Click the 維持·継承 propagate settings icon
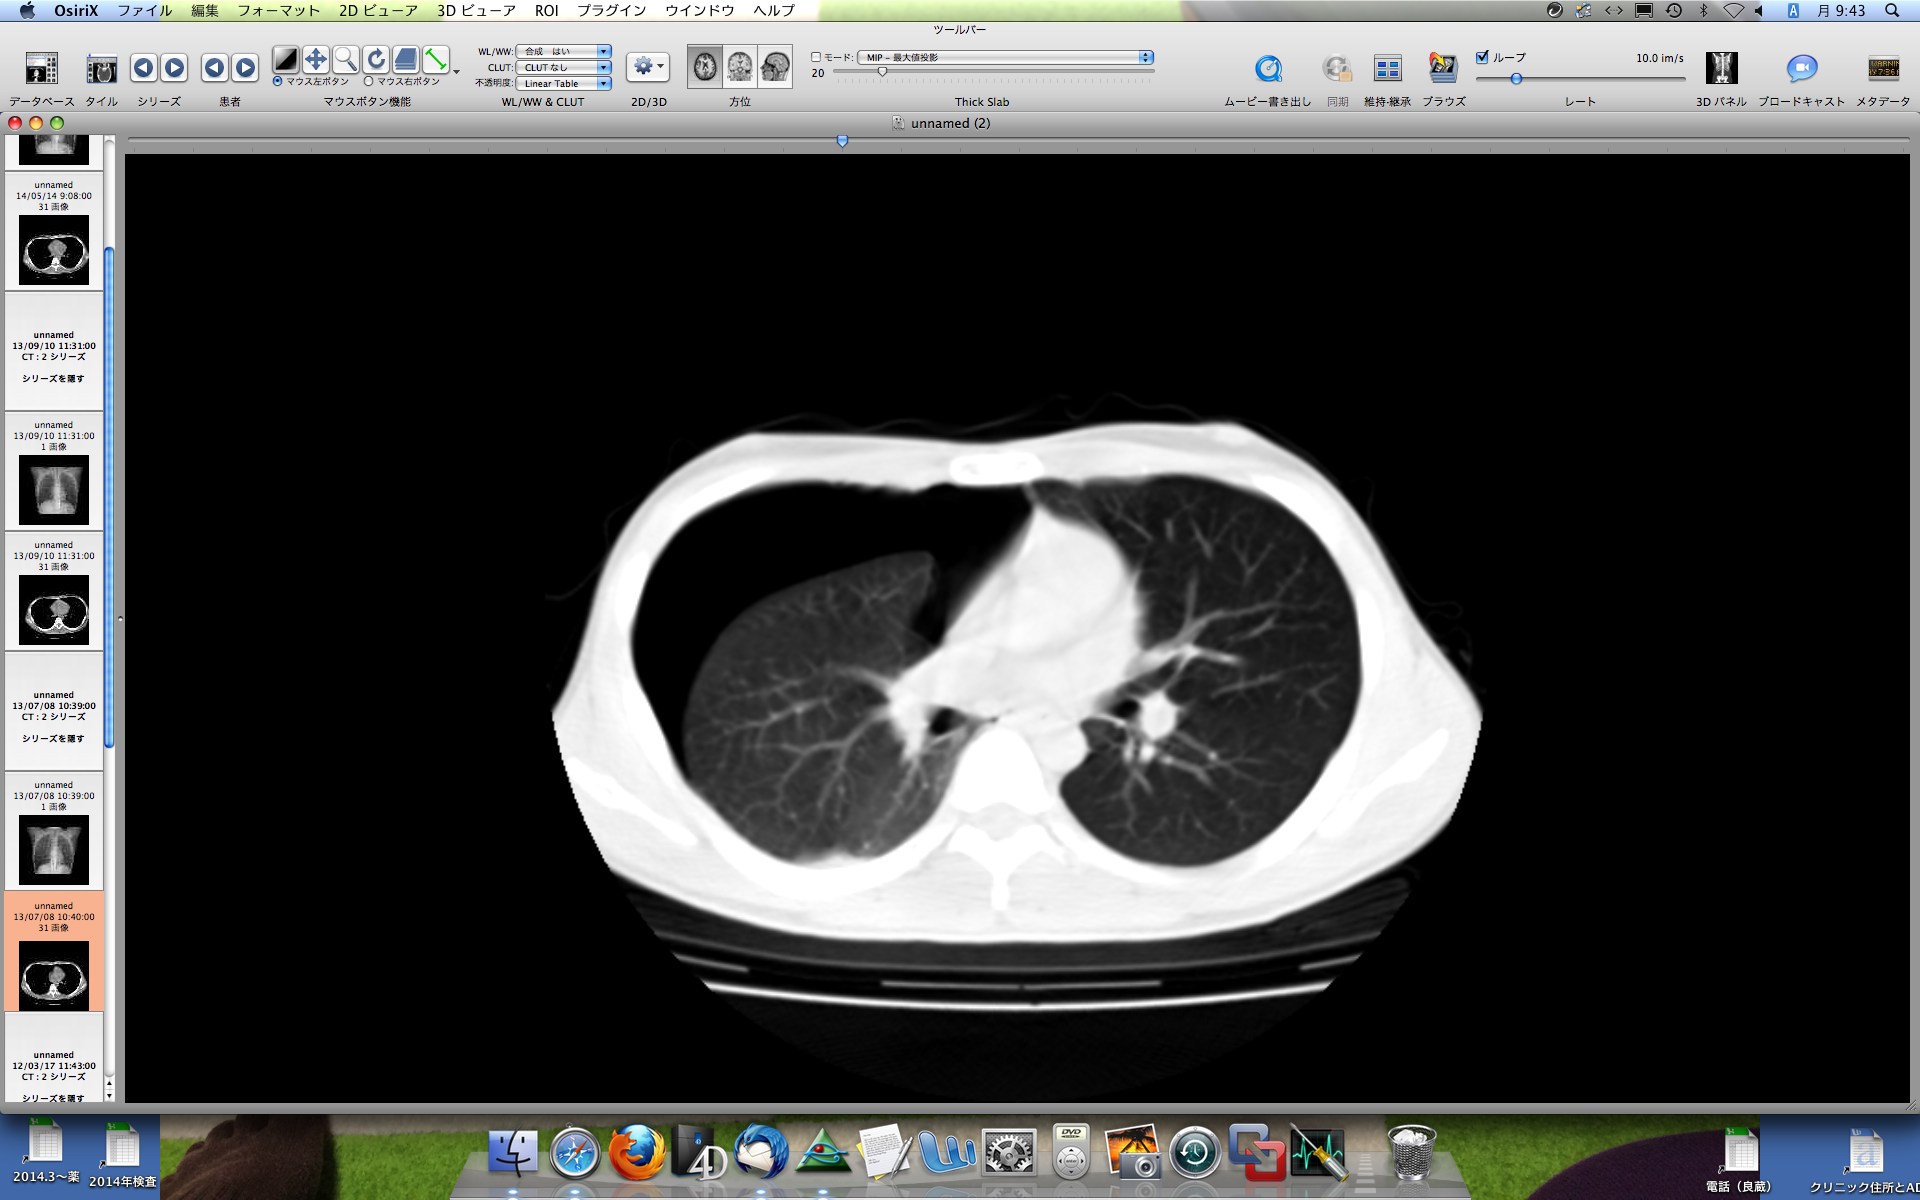The image size is (1920, 1200). [x=1387, y=68]
